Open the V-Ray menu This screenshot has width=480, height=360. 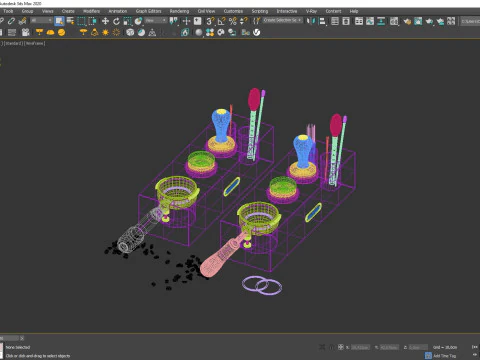311,11
